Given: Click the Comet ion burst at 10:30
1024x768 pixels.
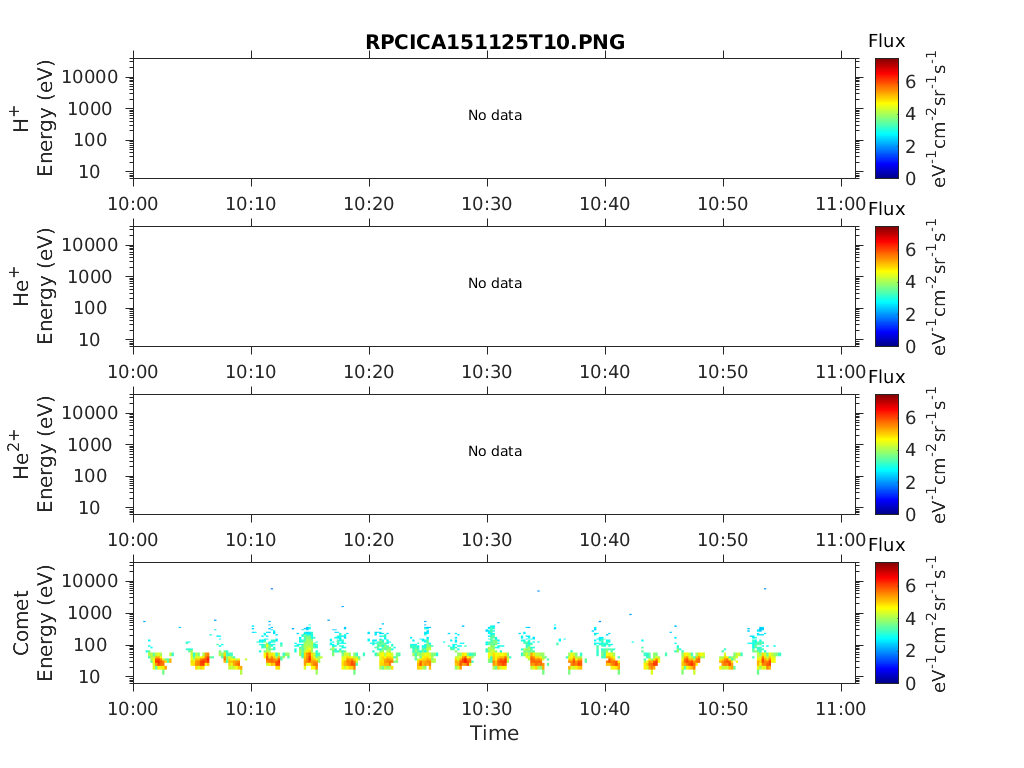Looking at the screenshot, I should pyautogui.click(x=496, y=650).
